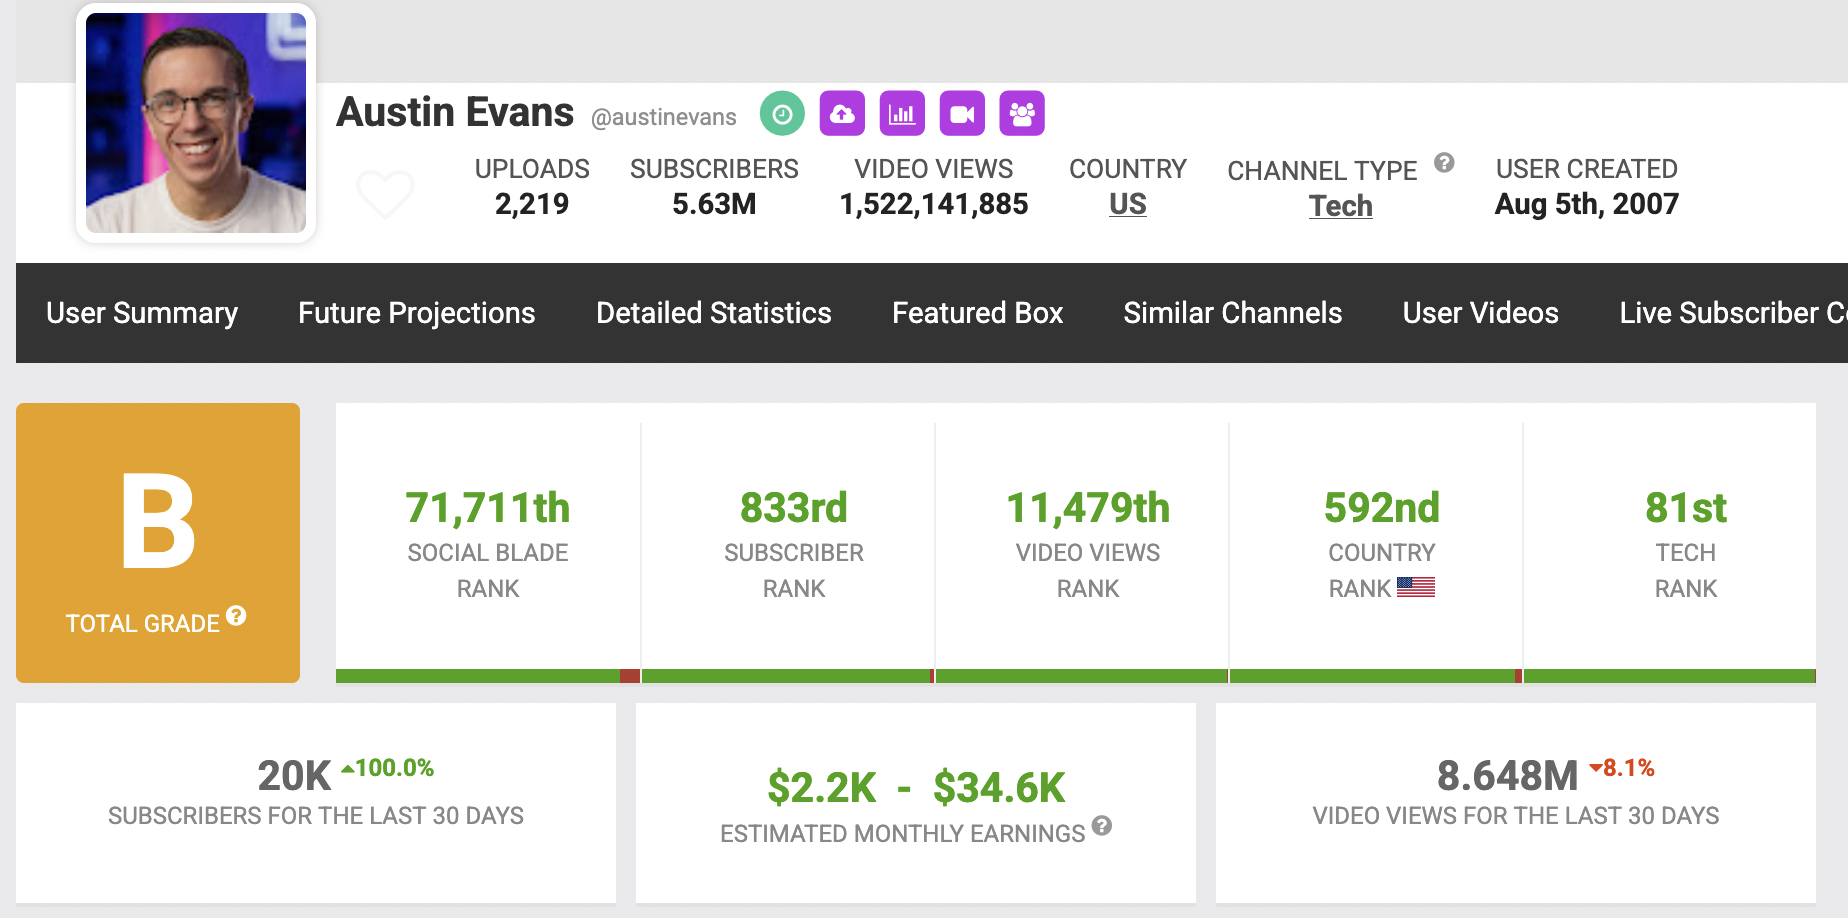Click the US flag in Country Rank

1416,588
